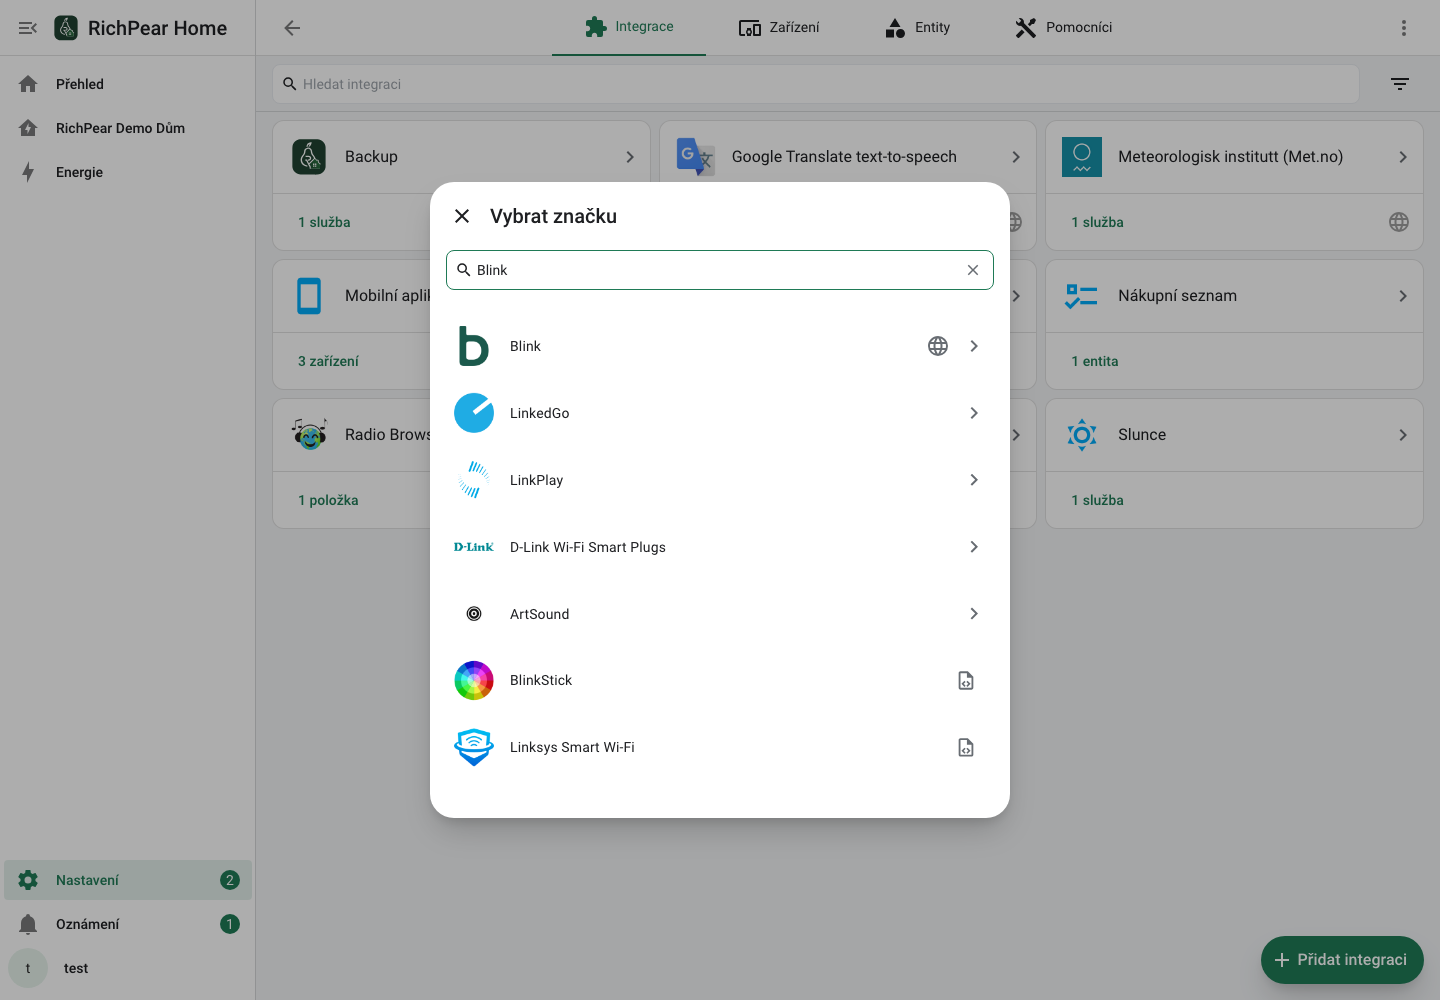Open the test user profile
The width and height of the screenshot is (1440, 1000).
click(128, 968)
